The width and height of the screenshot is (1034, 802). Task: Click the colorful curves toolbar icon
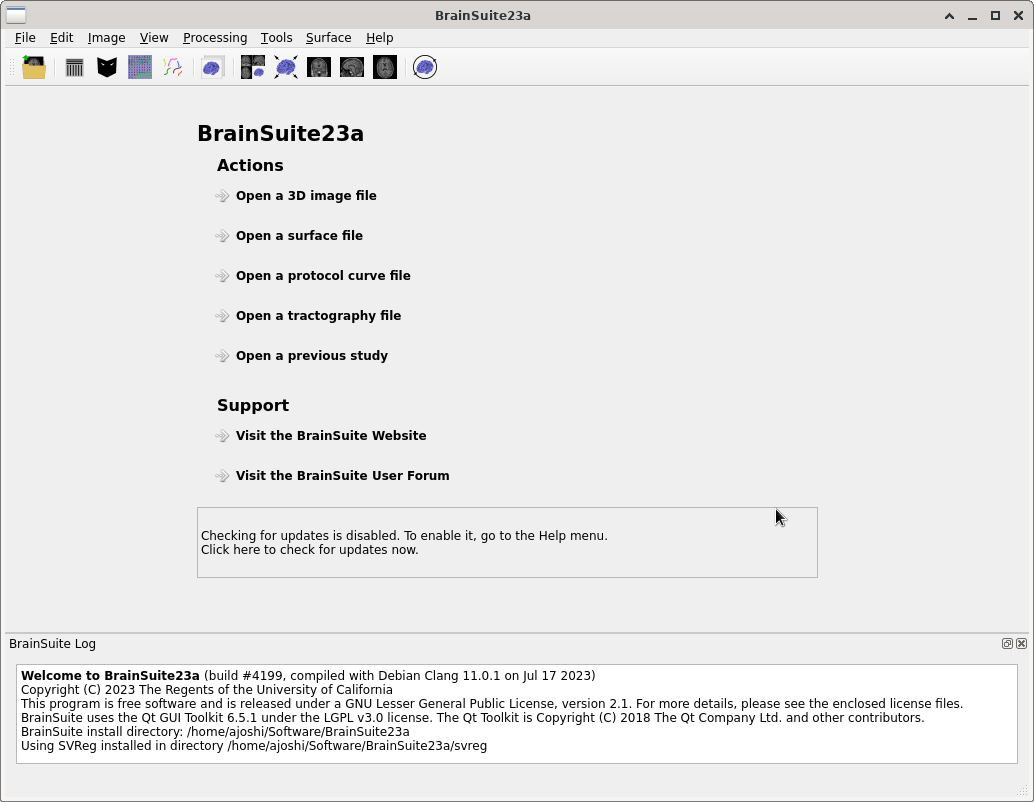(x=173, y=67)
